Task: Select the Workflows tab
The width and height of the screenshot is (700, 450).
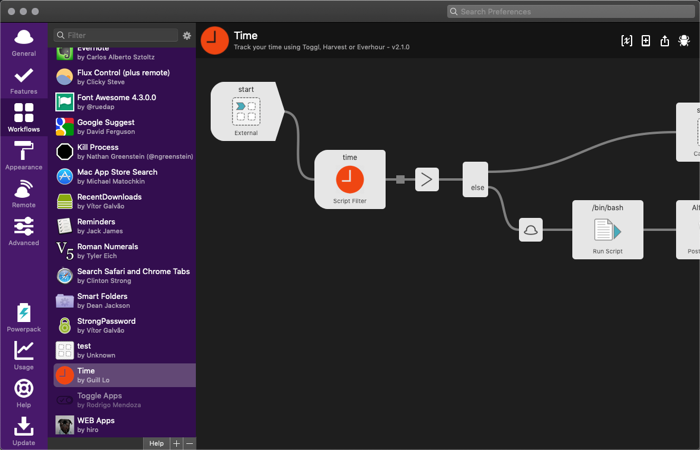Action: coord(24,118)
